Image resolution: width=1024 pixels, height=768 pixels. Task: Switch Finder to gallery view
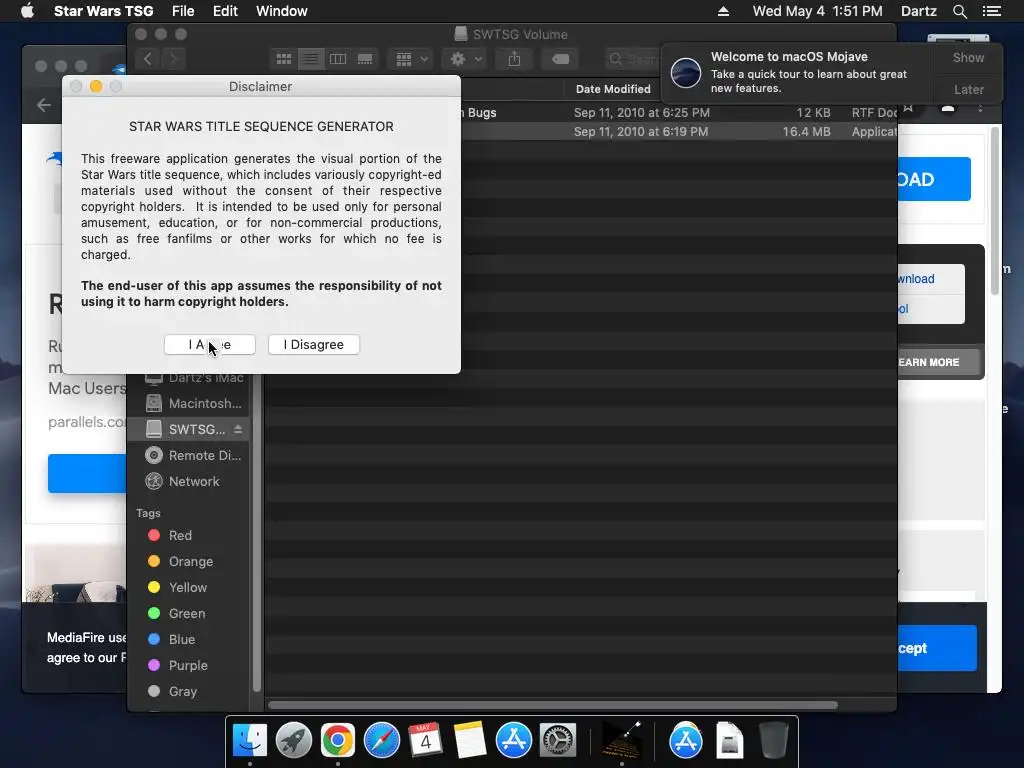[x=365, y=59]
